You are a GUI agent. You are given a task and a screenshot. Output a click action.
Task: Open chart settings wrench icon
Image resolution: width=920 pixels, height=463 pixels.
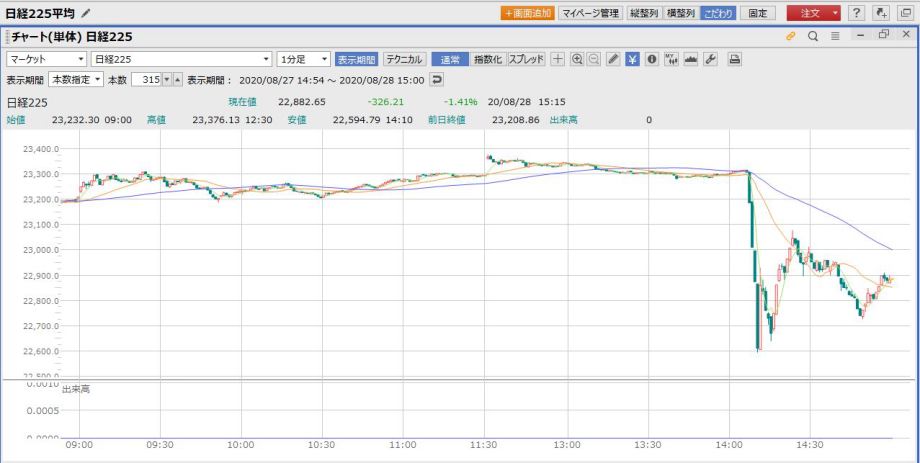click(710, 59)
